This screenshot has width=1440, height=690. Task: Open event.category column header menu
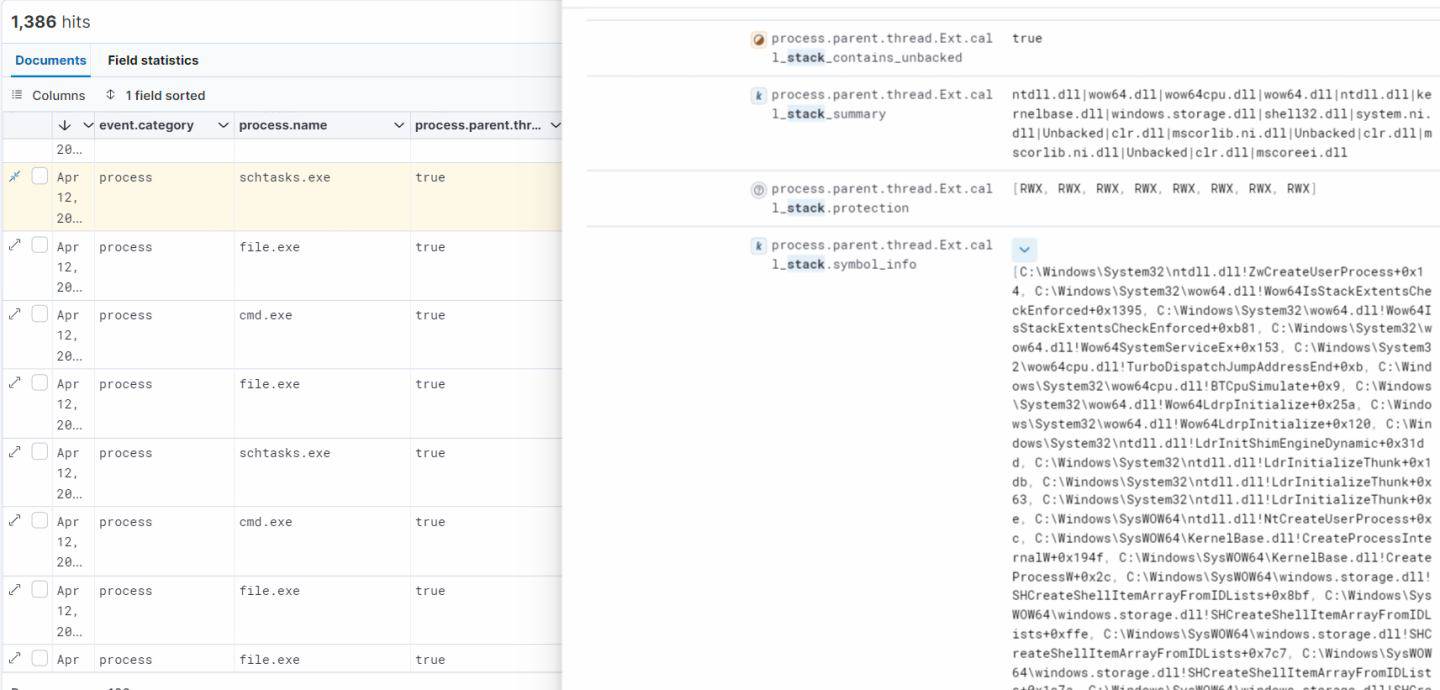222,125
